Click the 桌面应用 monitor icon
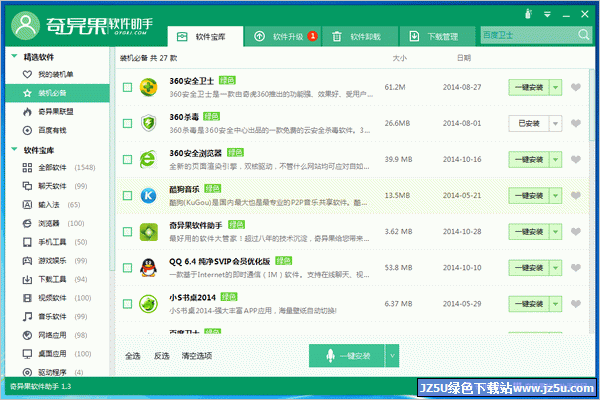This screenshot has height=400, width=600. pos(27,354)
